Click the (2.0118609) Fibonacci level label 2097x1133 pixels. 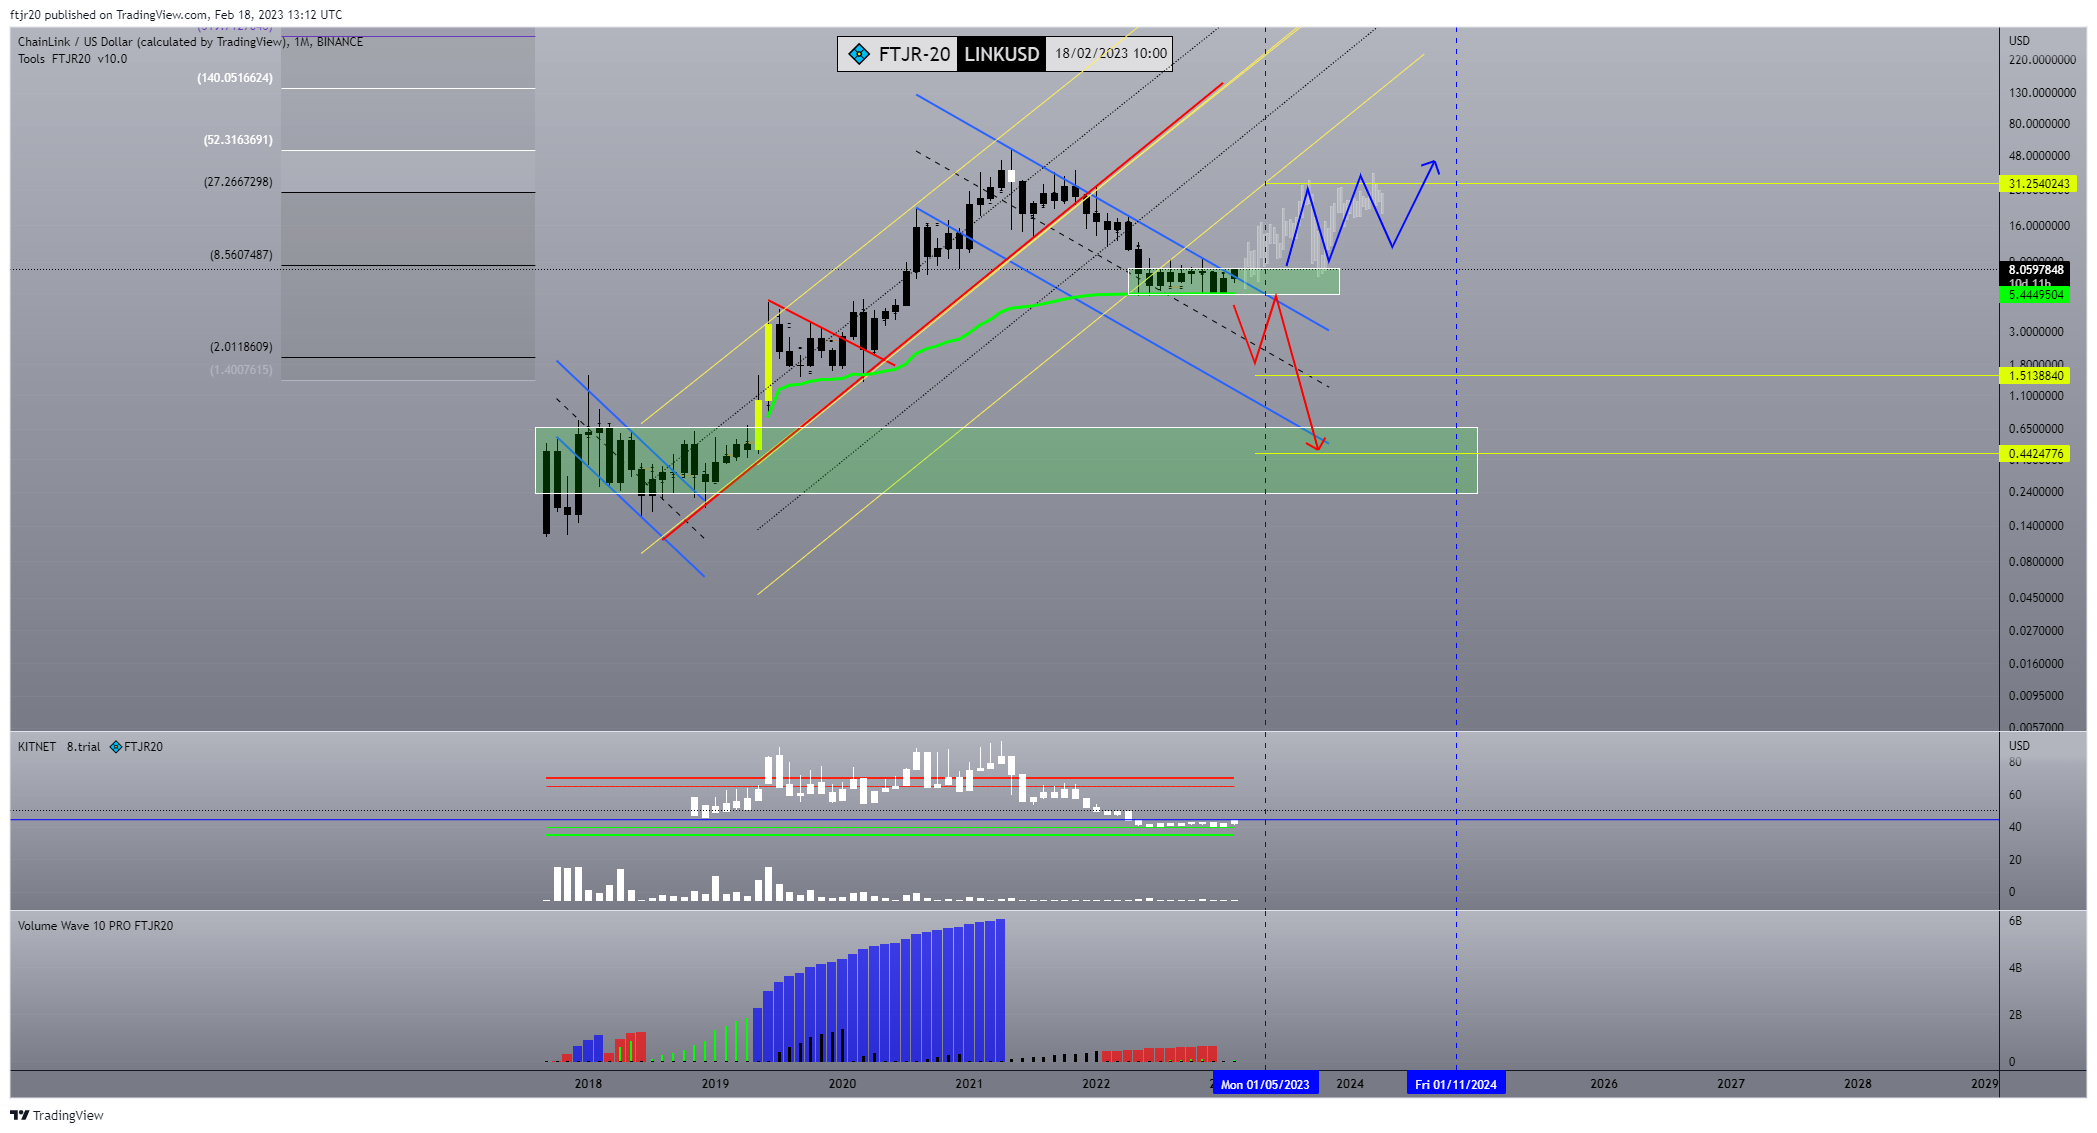coord(241,347)
